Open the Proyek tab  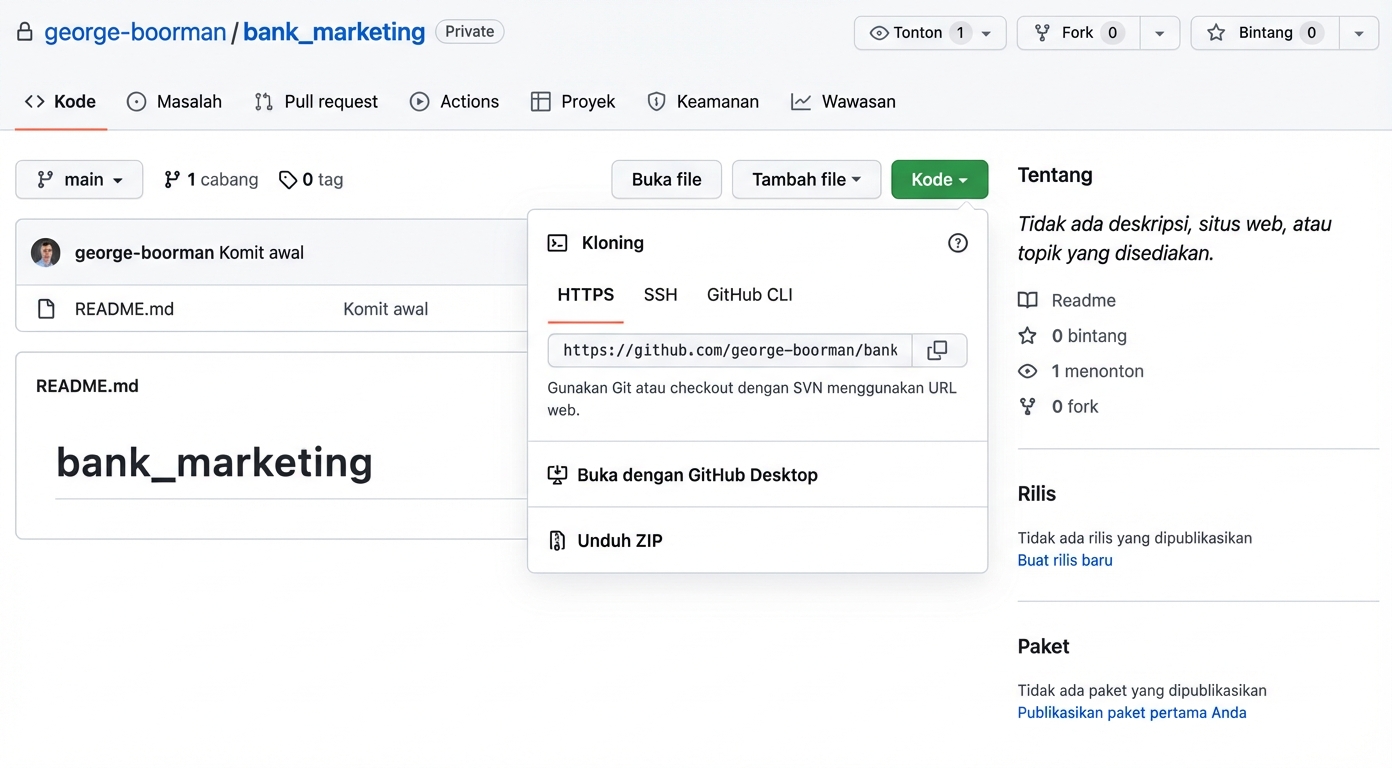coord(573,102)
